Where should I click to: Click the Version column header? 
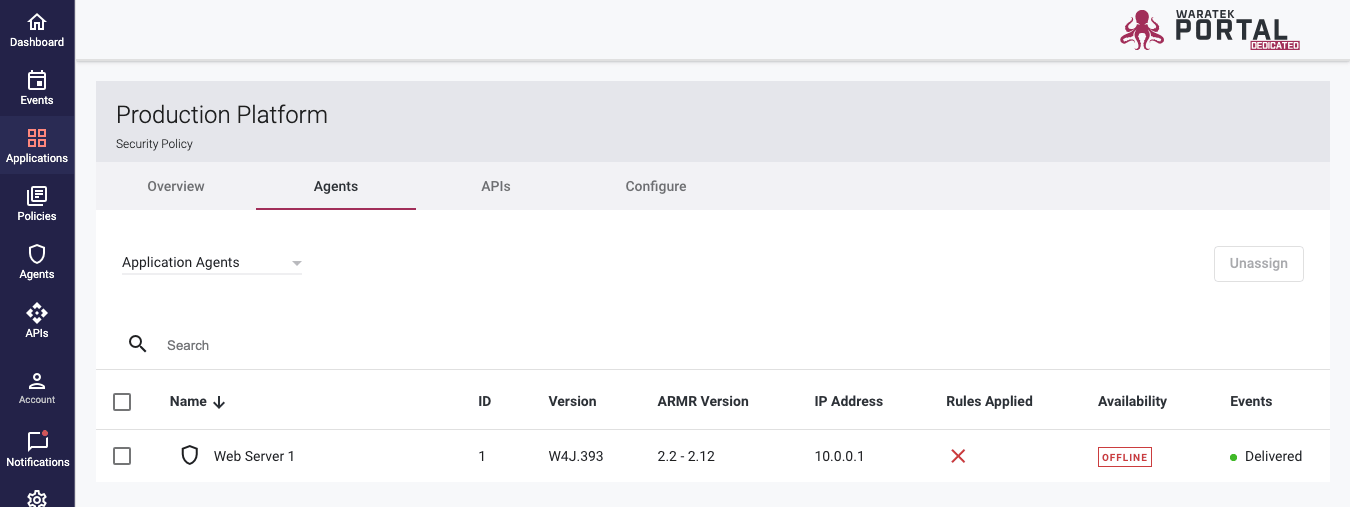tap(573, 401)
